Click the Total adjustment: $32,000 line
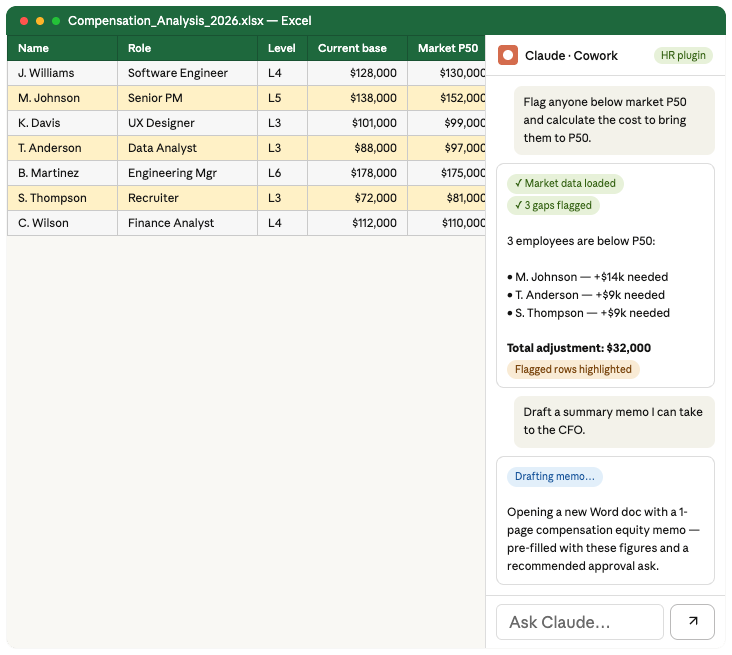The image size is (732, 655). [x=578, y=348]
